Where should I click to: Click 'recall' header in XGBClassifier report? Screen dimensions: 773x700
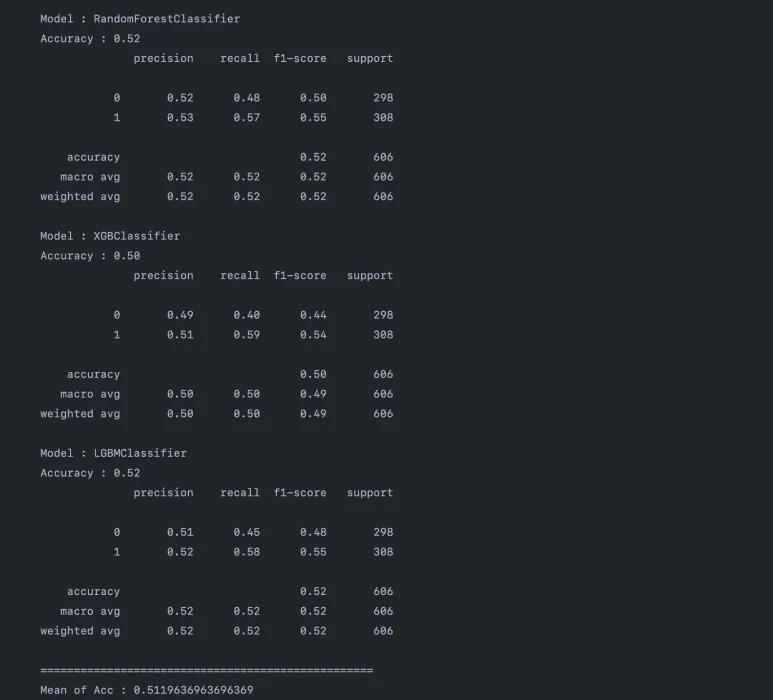point(240,275)
